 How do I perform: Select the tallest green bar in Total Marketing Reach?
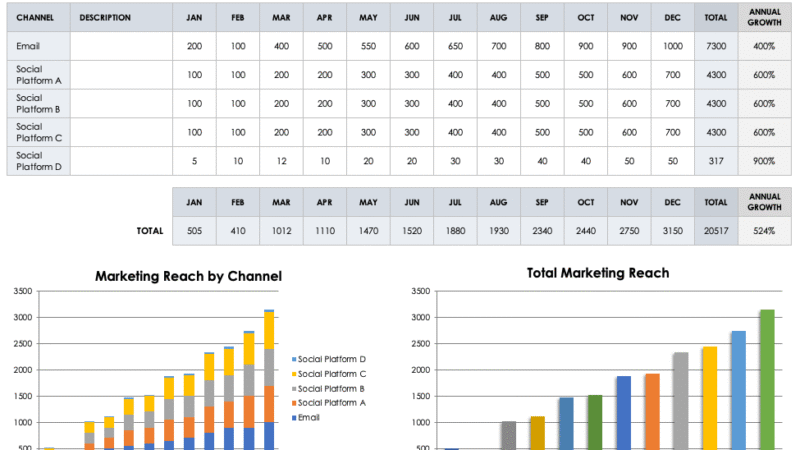(767, 380)
